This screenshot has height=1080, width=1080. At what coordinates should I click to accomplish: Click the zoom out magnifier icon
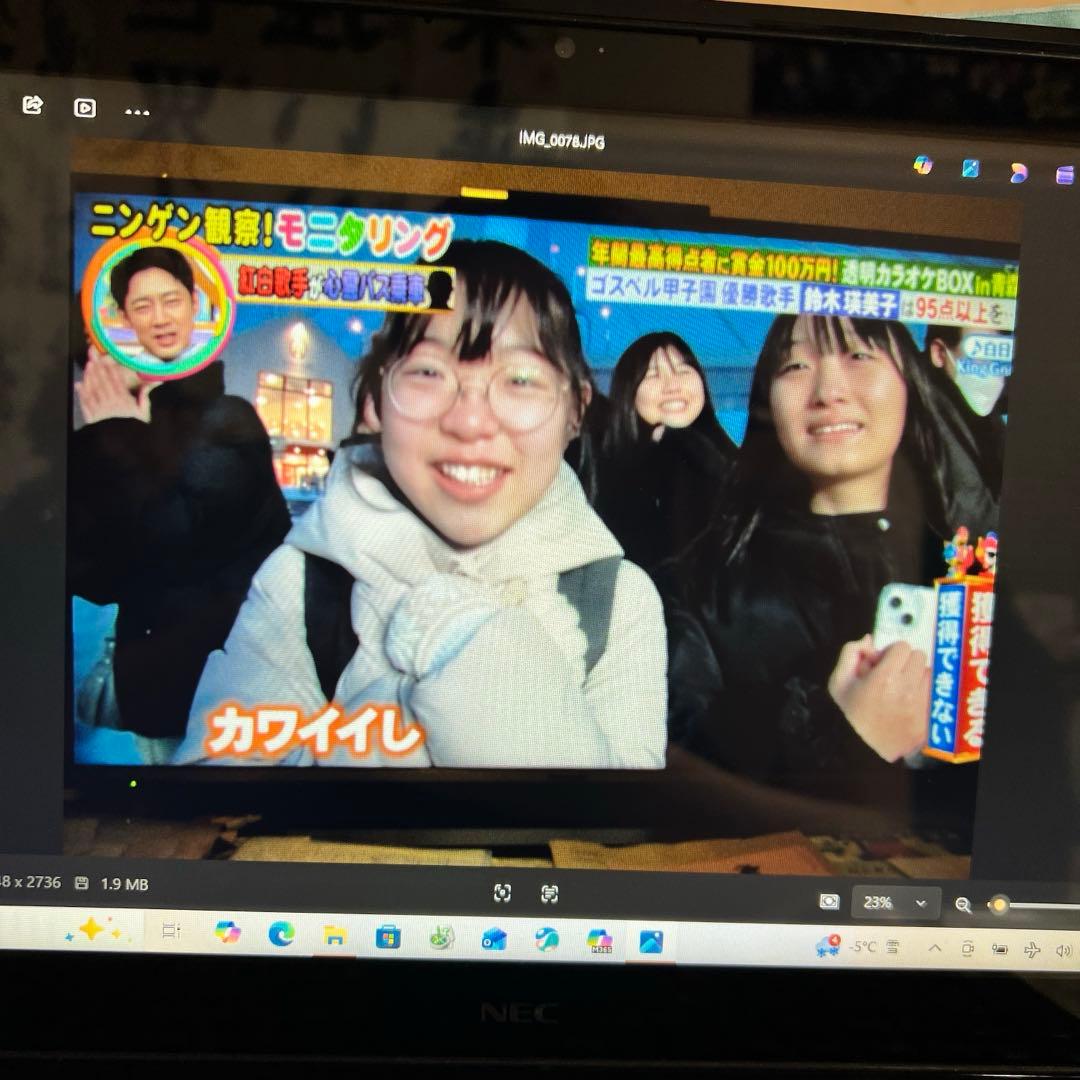click(x=963, y=905)
